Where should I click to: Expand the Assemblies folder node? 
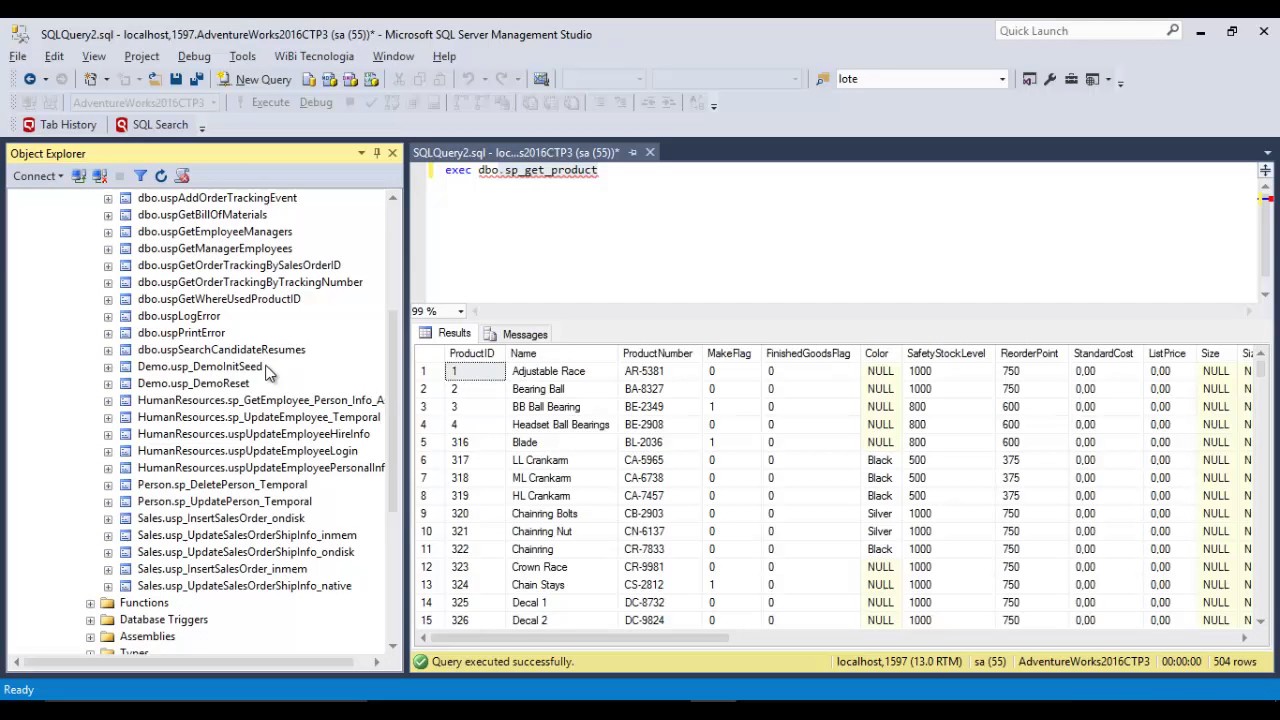(x=90, y=637)
